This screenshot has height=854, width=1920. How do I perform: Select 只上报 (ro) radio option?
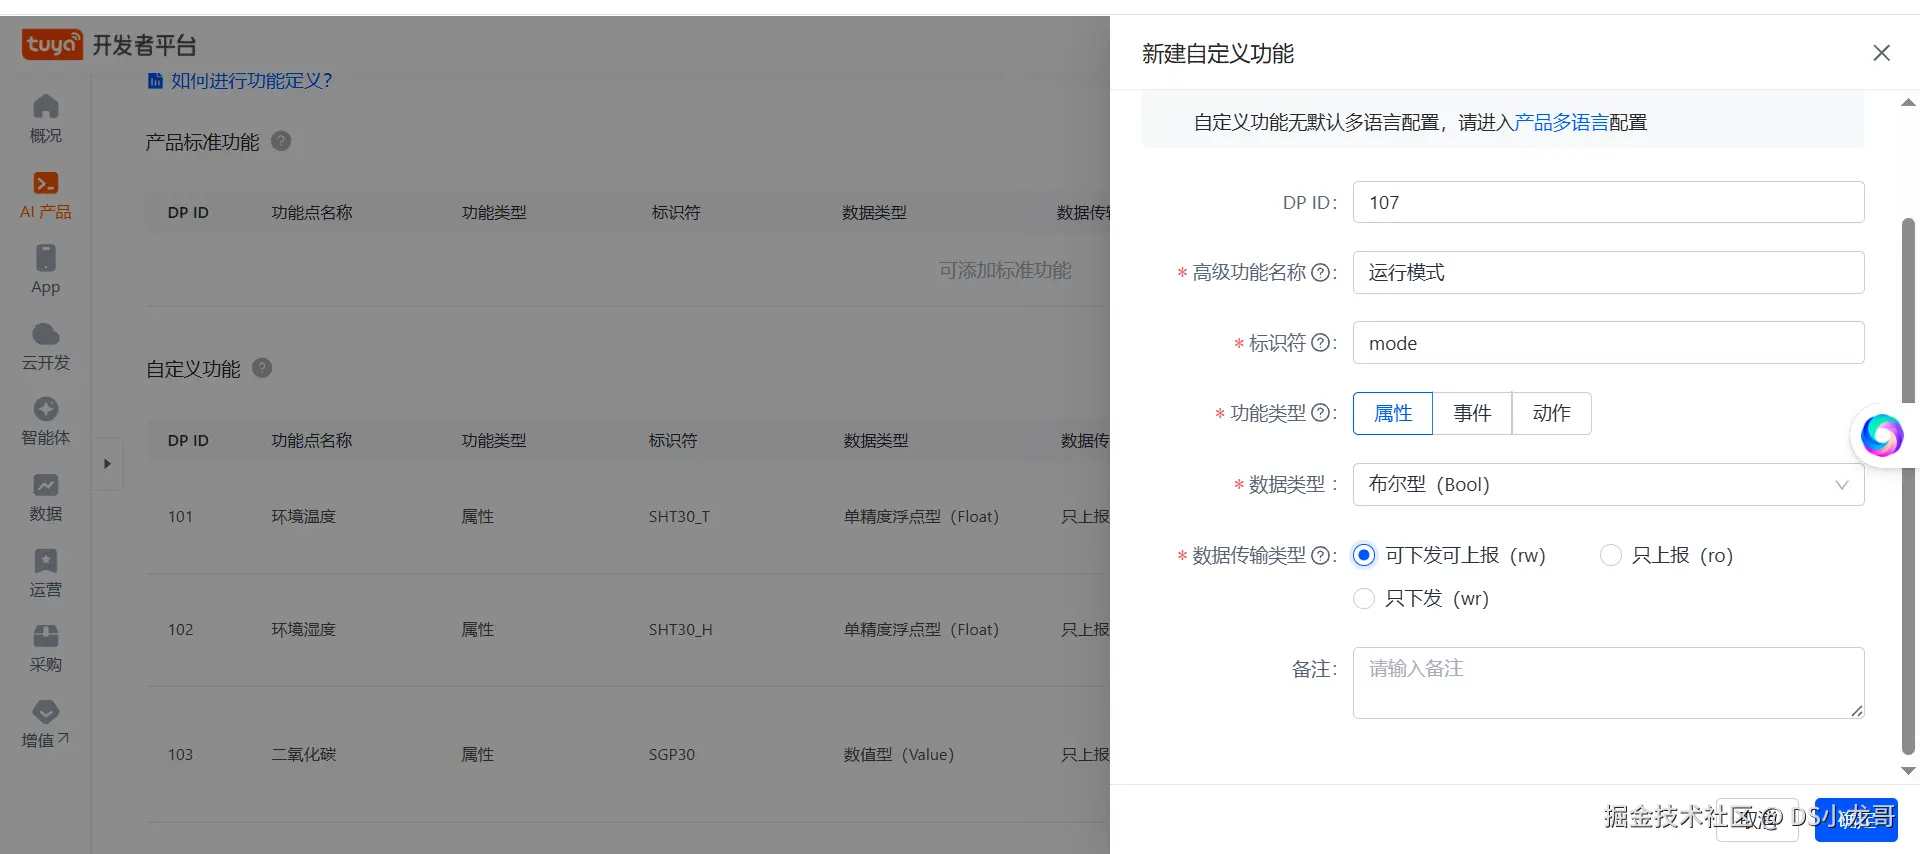click(x=1611, y=555)
